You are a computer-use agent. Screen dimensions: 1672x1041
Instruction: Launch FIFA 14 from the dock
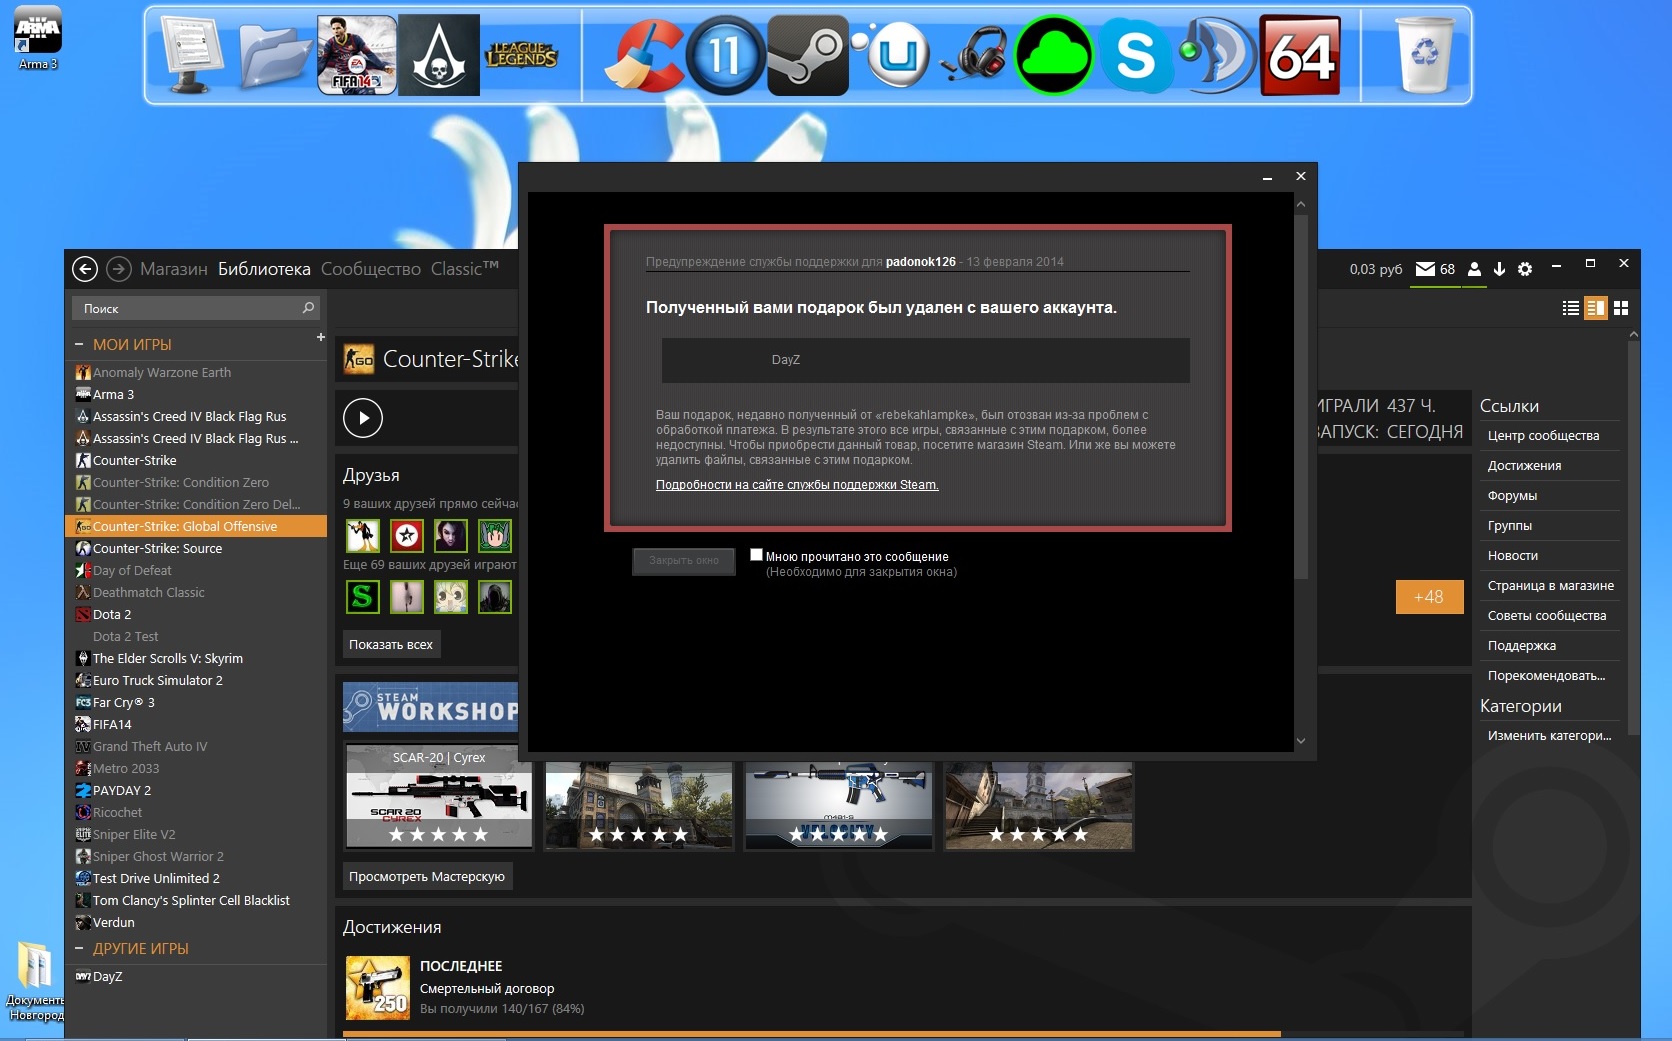click(x=357, y=55)
